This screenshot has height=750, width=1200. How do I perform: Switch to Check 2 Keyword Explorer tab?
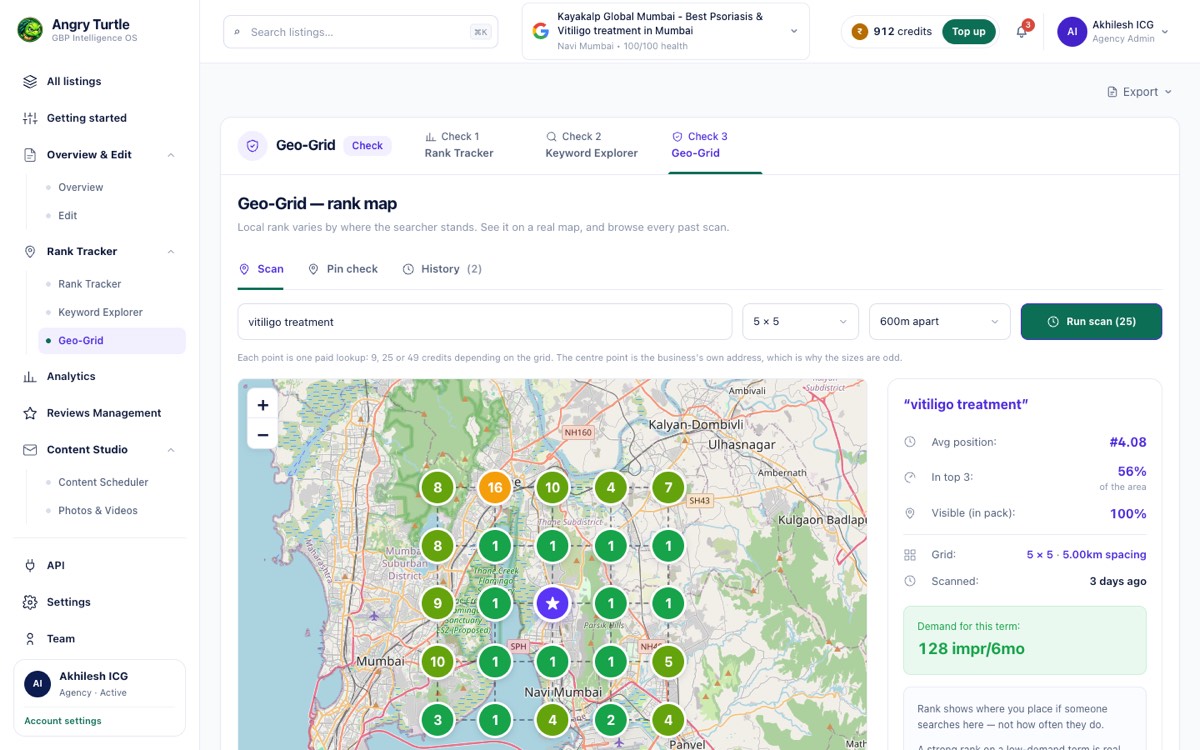coord(591,145)
